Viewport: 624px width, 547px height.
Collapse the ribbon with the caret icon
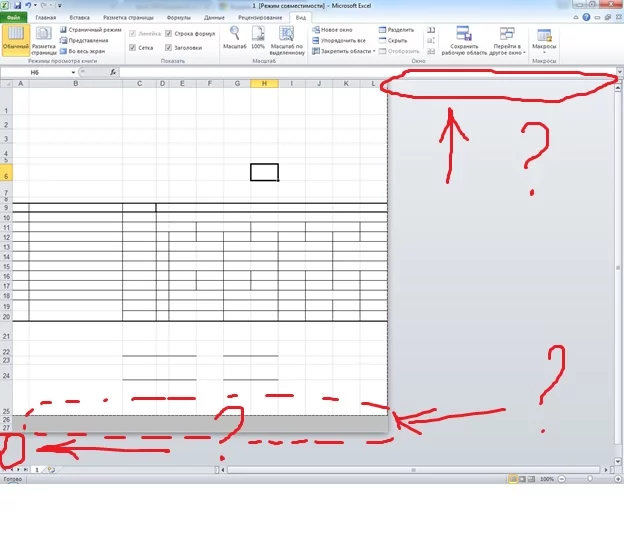coord(576,18)
